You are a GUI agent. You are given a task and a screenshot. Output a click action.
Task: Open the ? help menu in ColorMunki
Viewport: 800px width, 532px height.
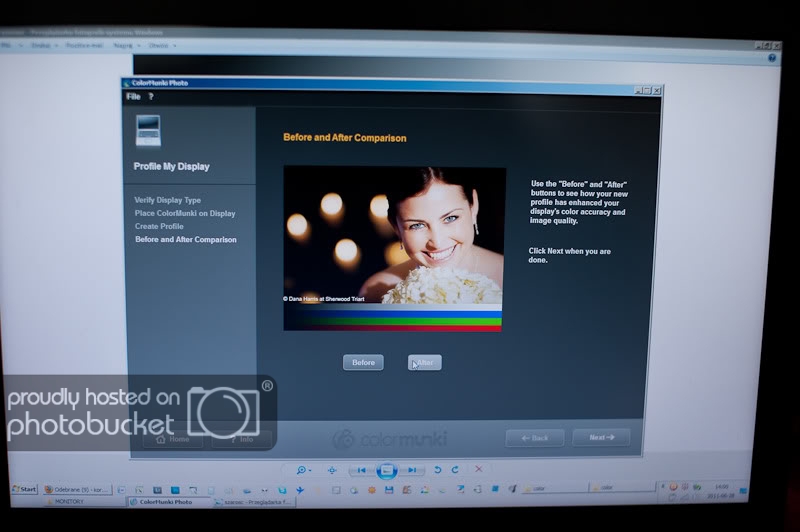point(151,96)
